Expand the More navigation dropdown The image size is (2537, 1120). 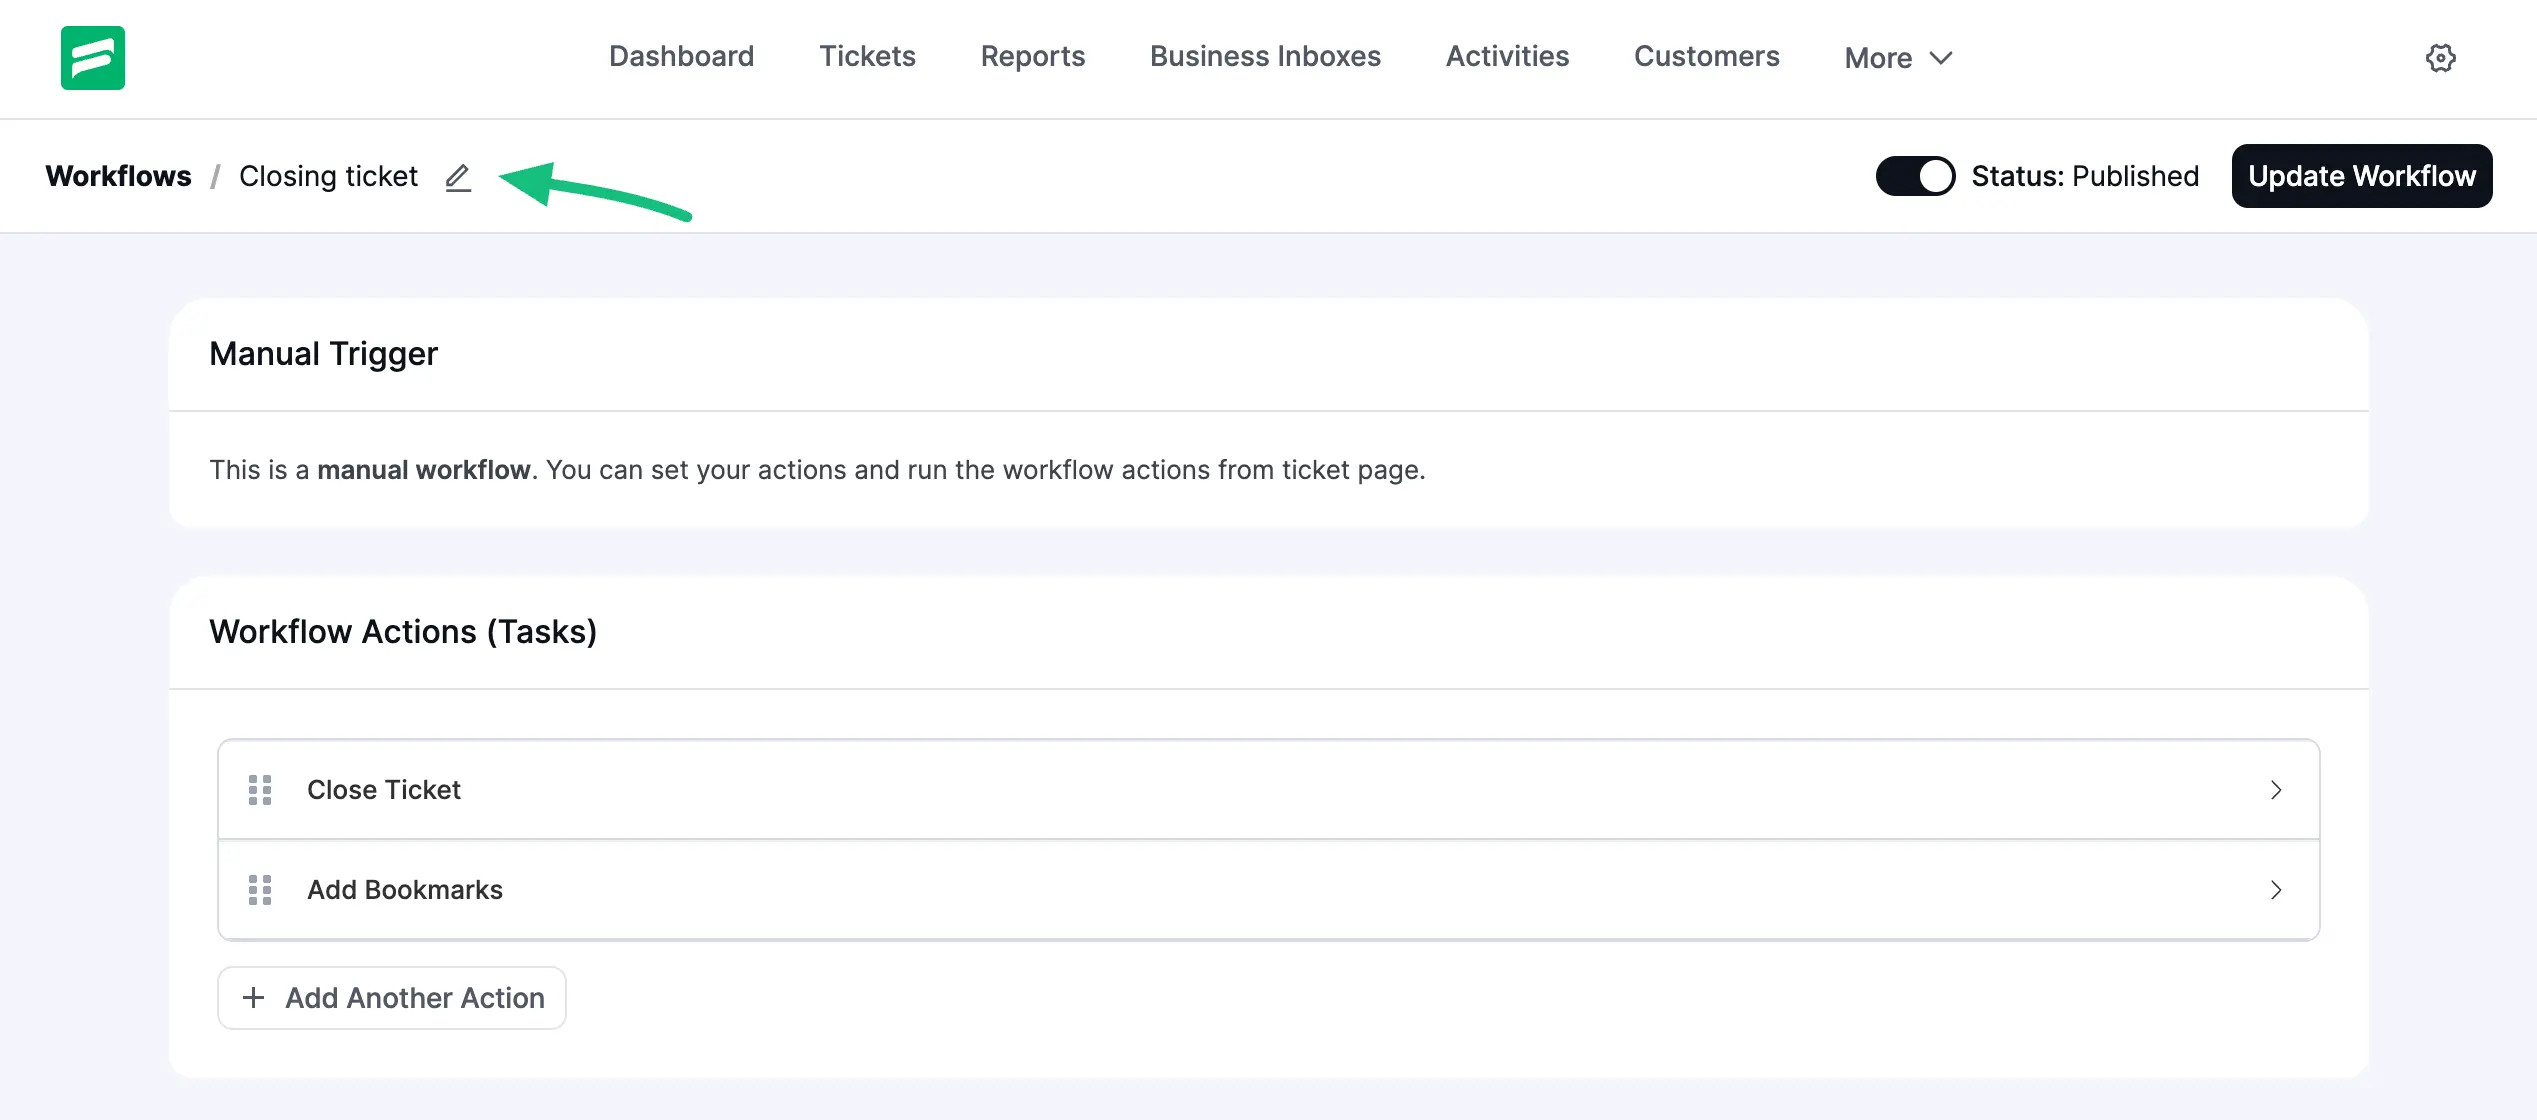[x=1896, y=57]
